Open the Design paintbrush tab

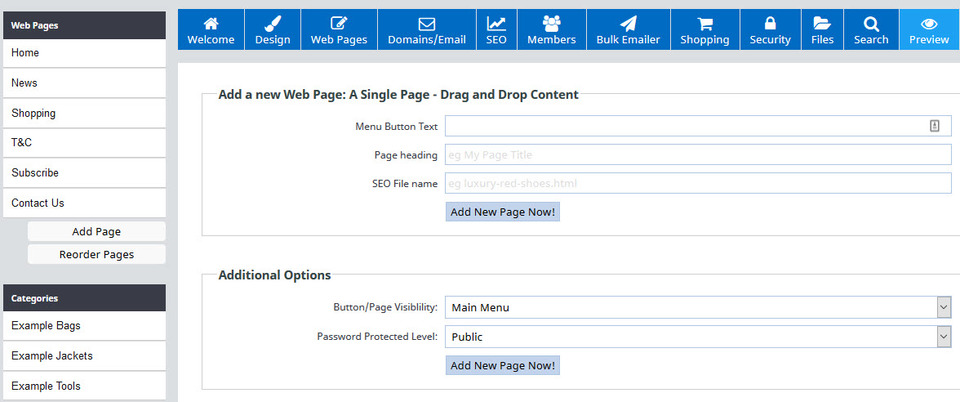click(x=272, y=24)
